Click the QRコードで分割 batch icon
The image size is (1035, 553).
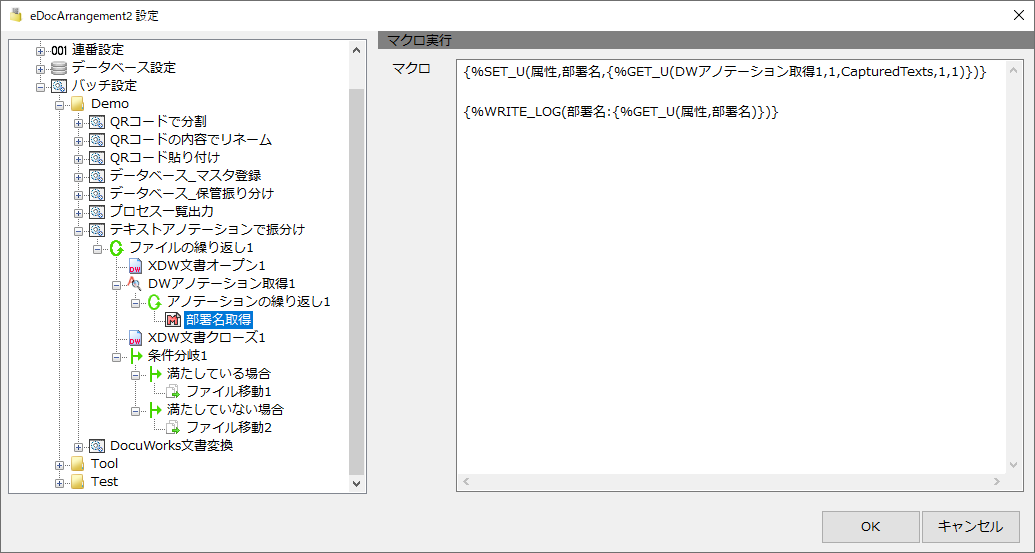pos(97,122)
